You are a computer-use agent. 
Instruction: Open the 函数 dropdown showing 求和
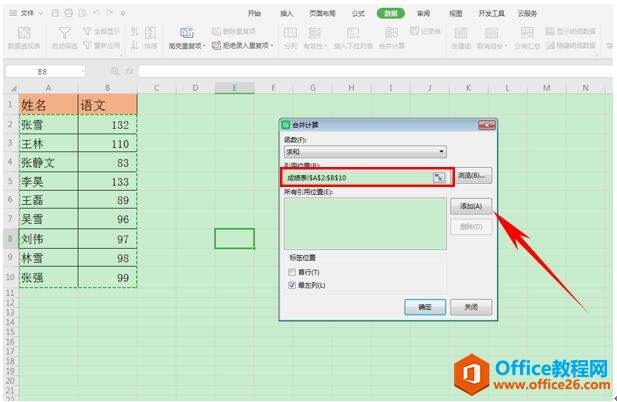click(365, 151)
